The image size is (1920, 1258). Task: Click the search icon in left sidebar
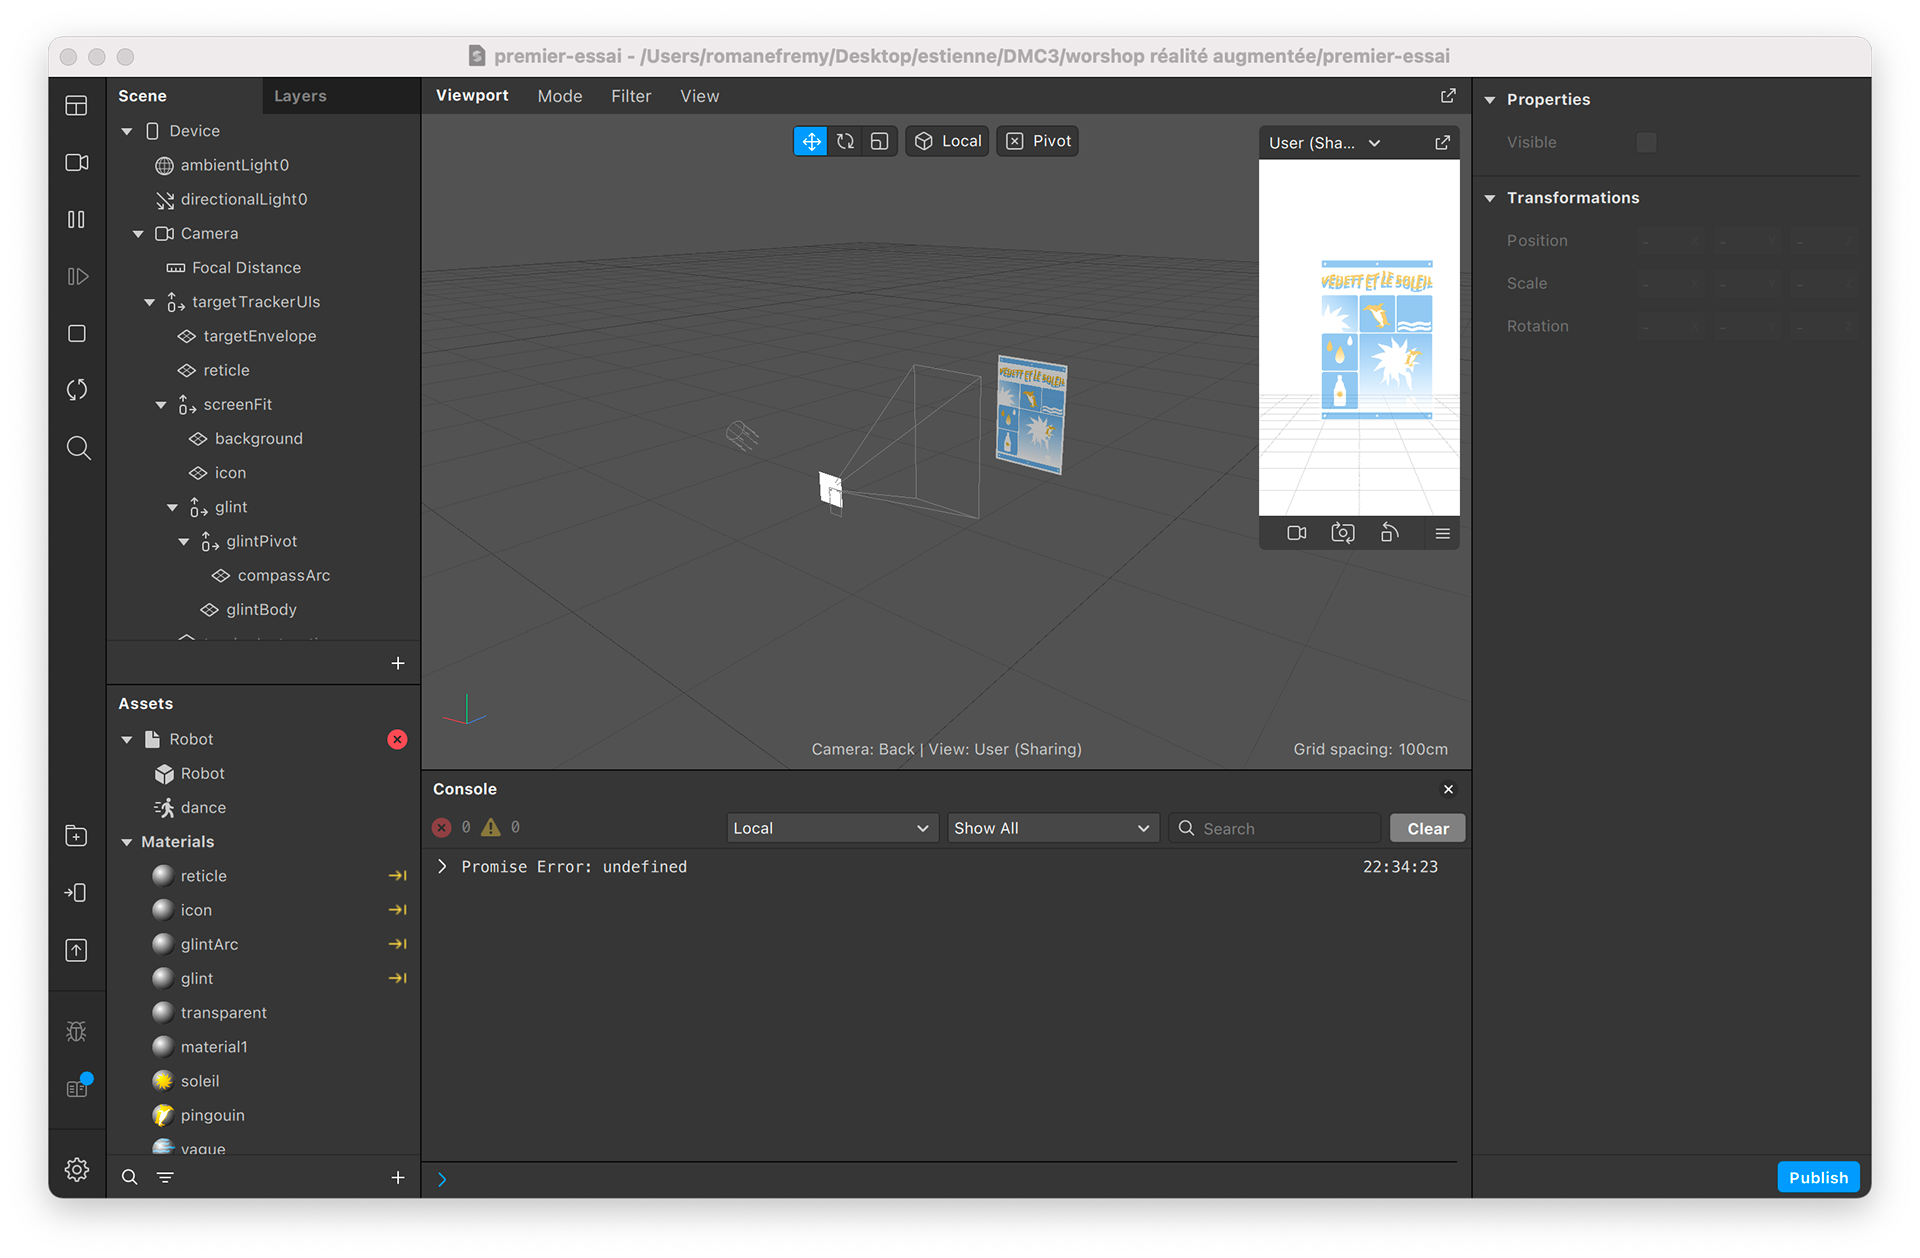click(x=78, y=447)
